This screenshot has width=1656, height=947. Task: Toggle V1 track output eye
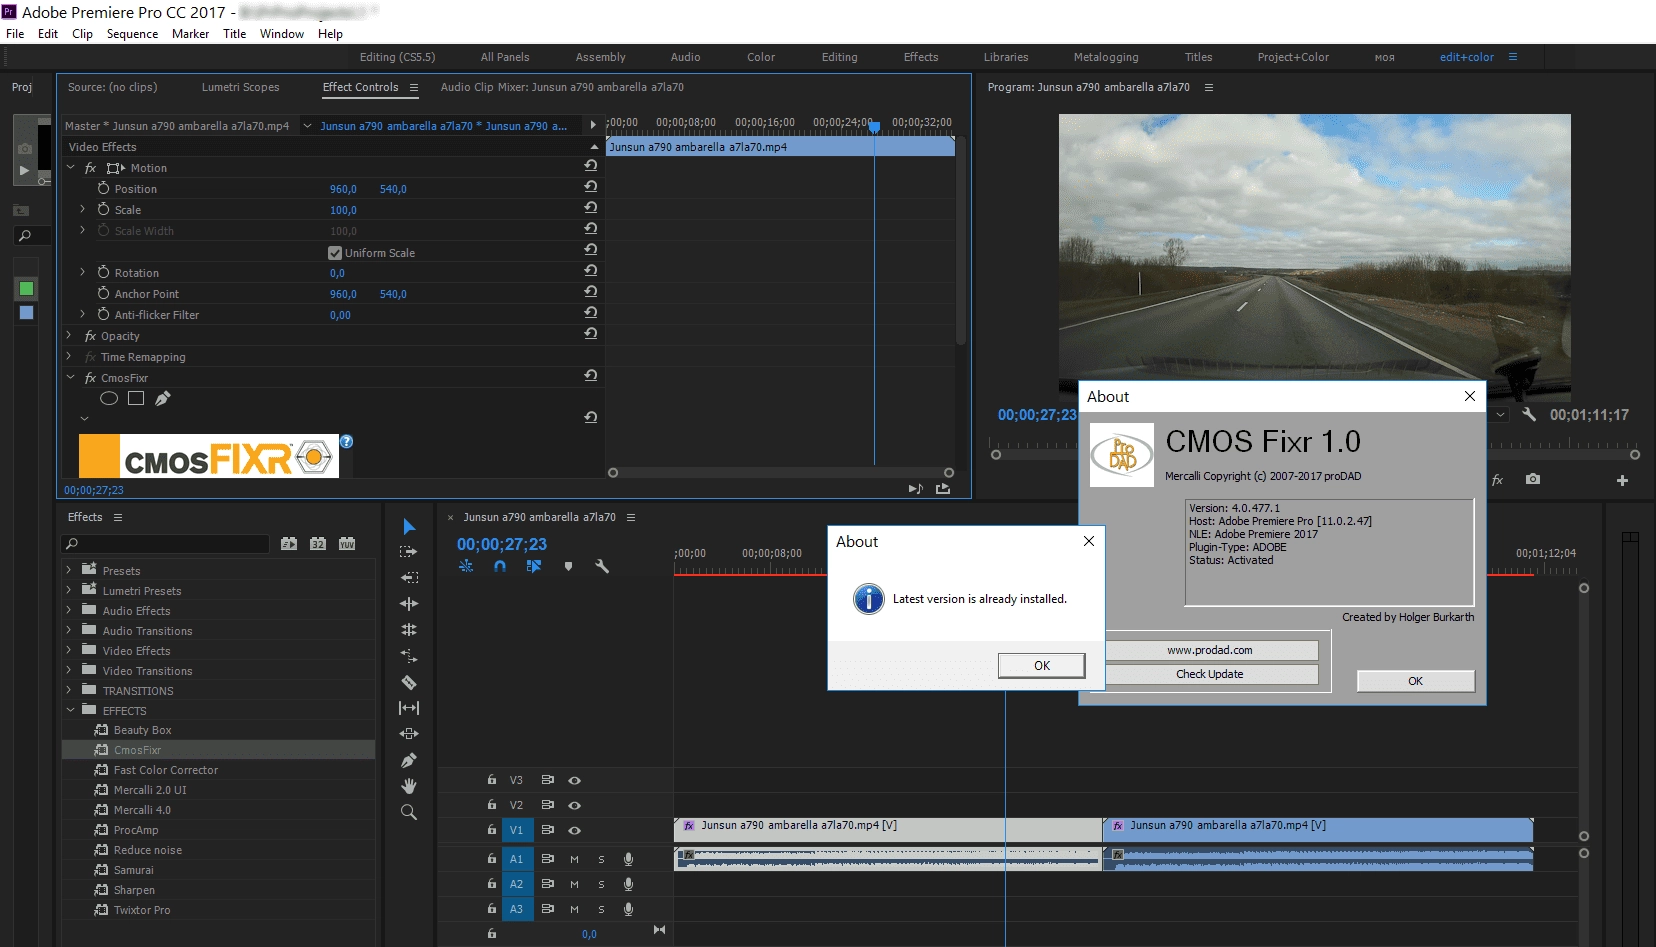click(575, 830)
